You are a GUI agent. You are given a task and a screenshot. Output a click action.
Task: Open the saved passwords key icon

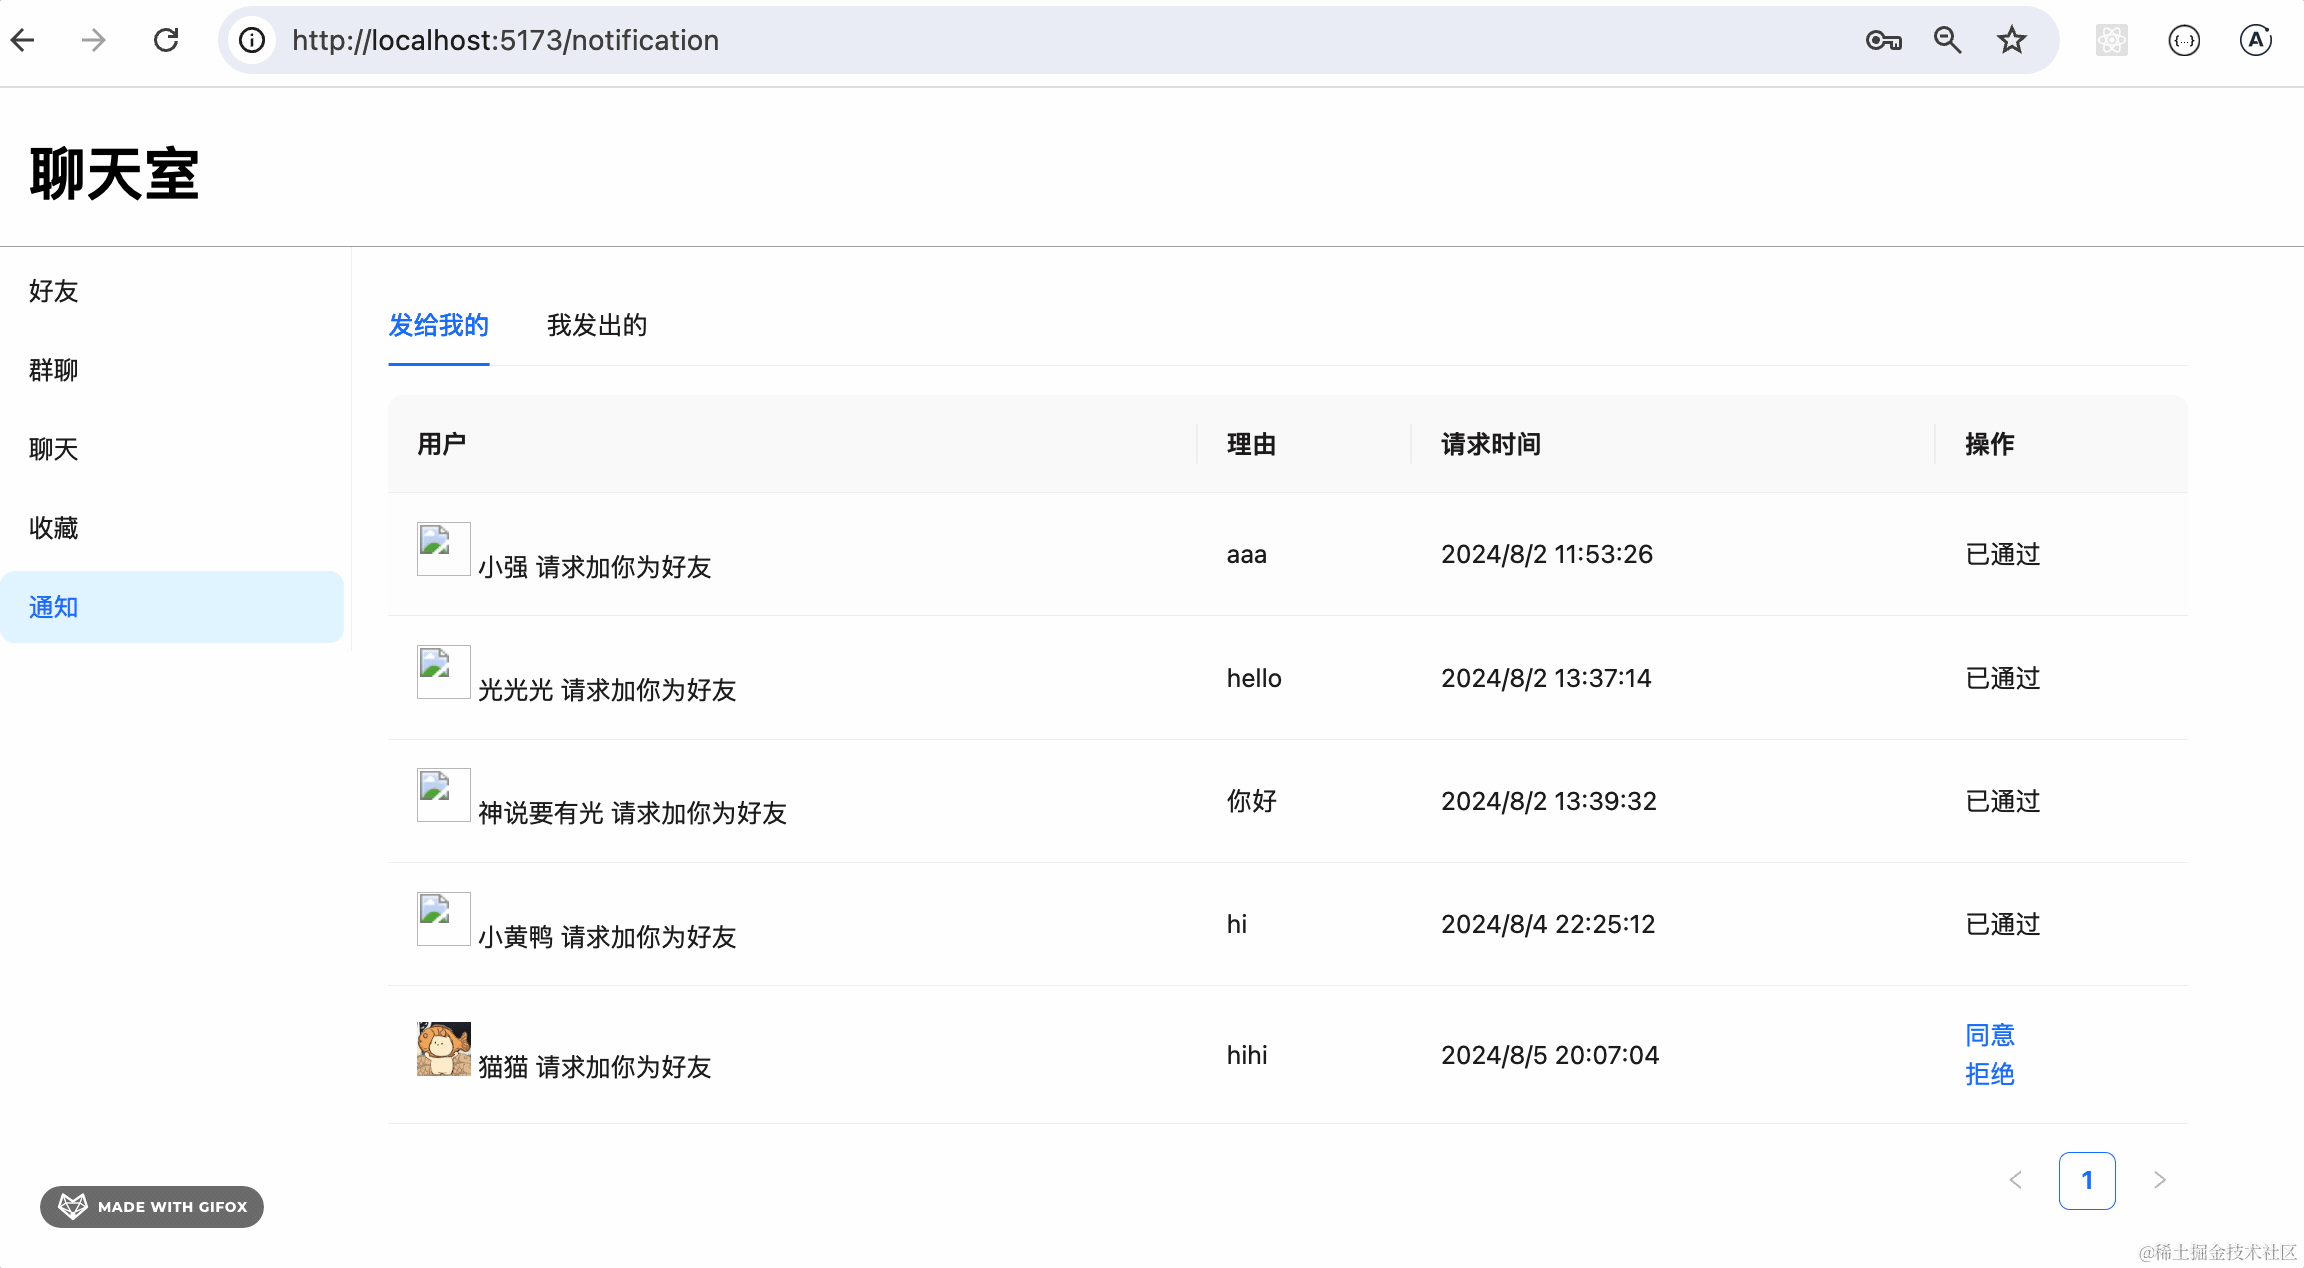(1883, 40)
